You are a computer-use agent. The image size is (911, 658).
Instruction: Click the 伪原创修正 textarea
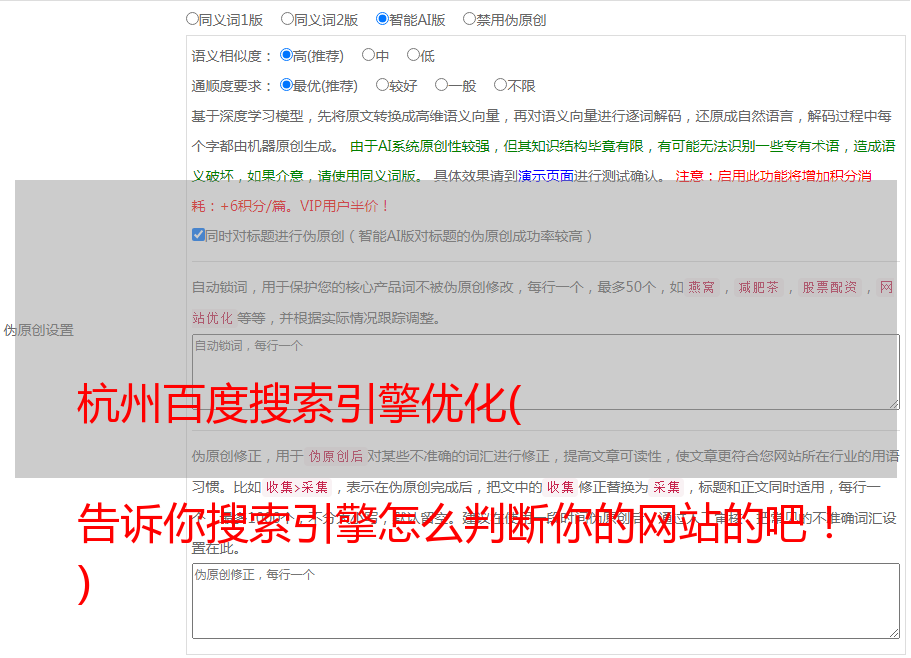tap(546, 601)
